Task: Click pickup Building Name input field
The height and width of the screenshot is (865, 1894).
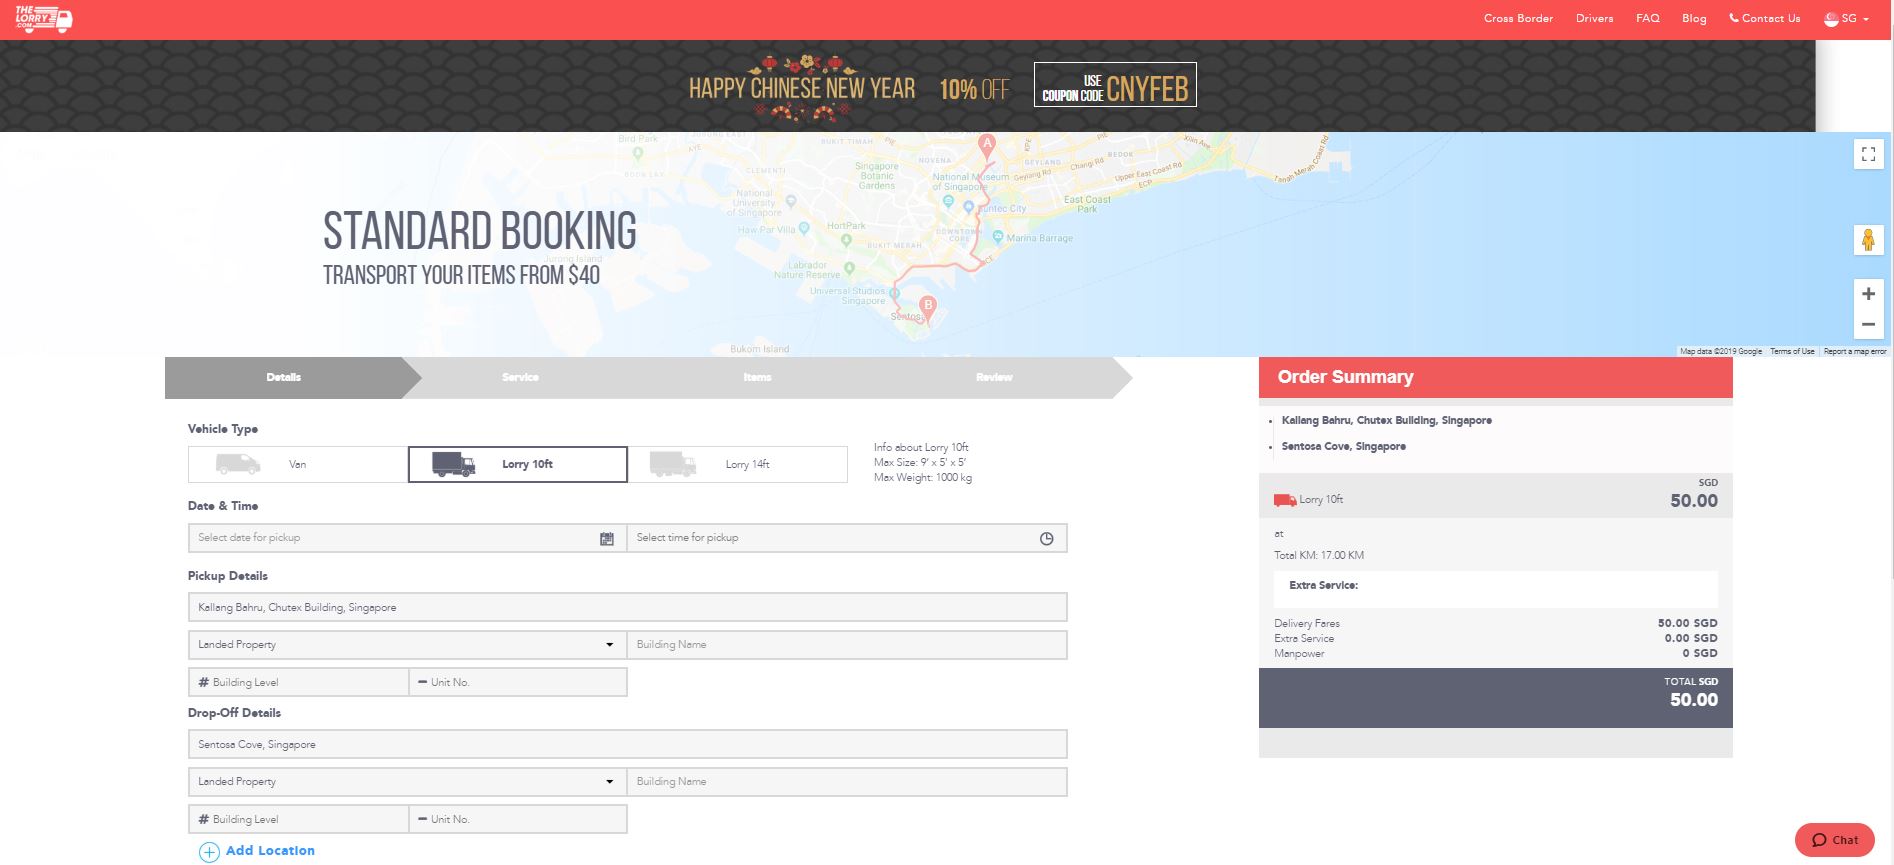Action: tap(846, 645)
